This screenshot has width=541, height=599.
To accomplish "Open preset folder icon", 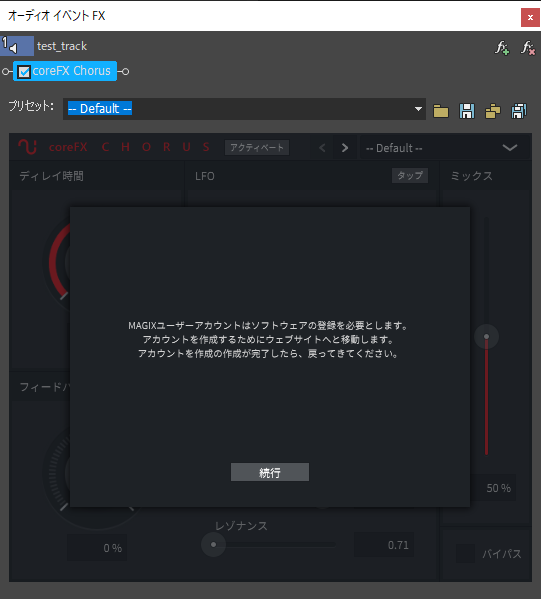I will [x=441, y=111].
